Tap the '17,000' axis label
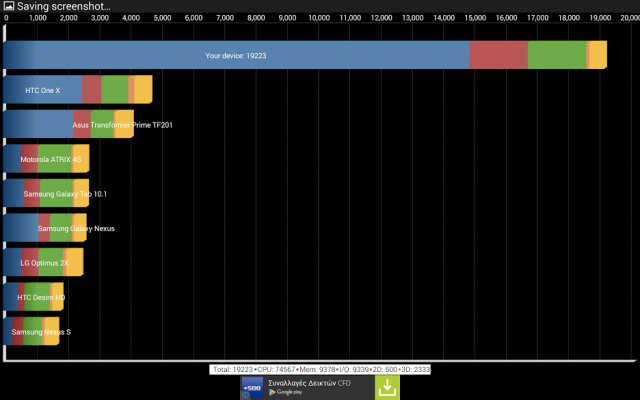Viewport: 640px width, 400px height. click(538, 18)
